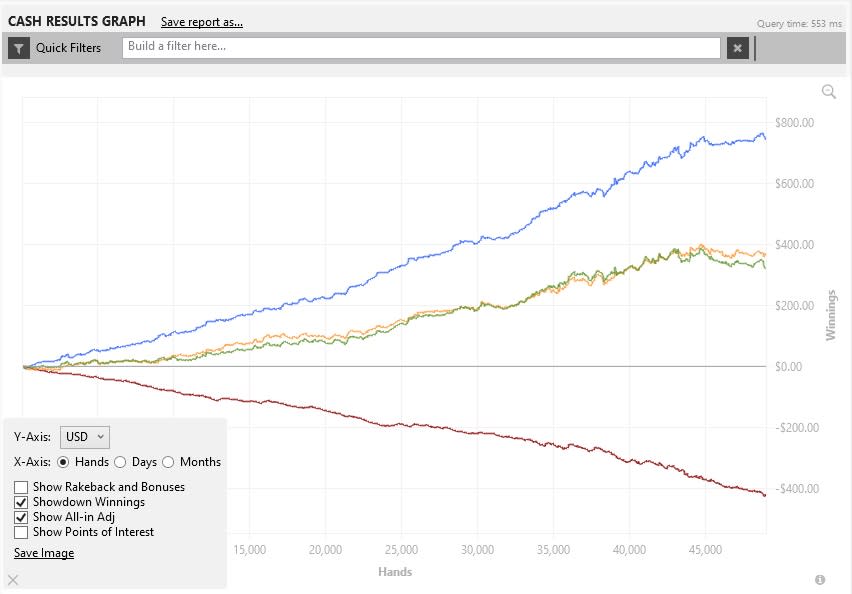Click the Hands axis title
This screenshot has height=594, width=852.
(x=395, y=572)
